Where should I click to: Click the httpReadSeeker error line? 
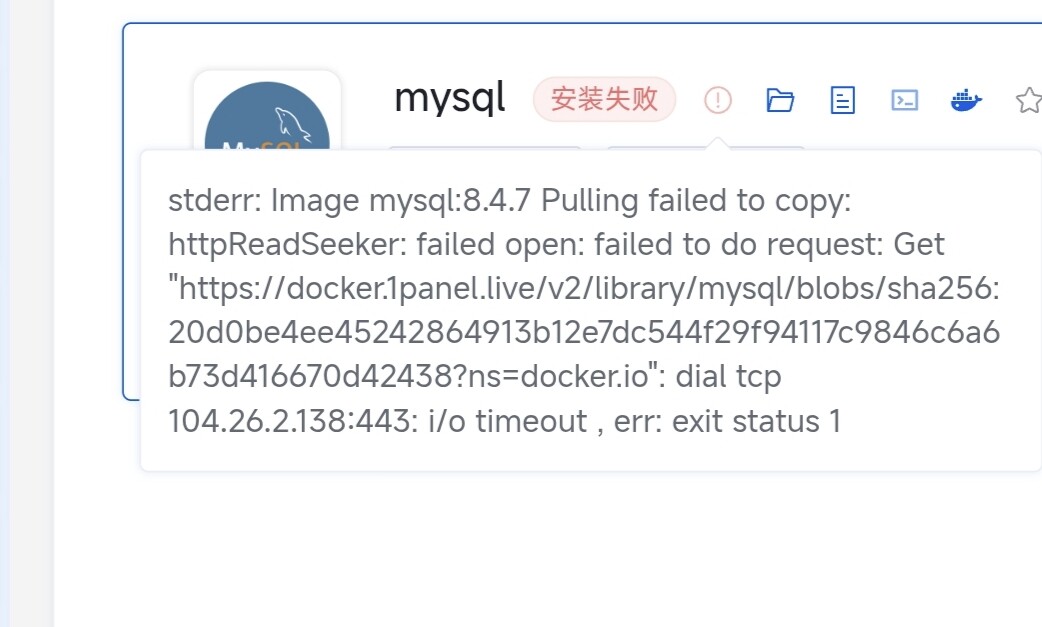[556, 244]
